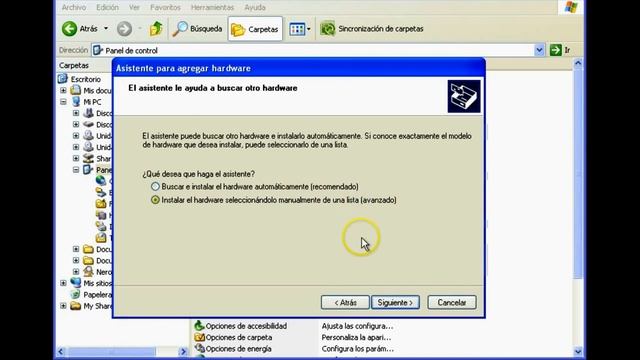Click the Panel de control tree icon
This screenshot has width=640, height=360.
click(88, 170)
